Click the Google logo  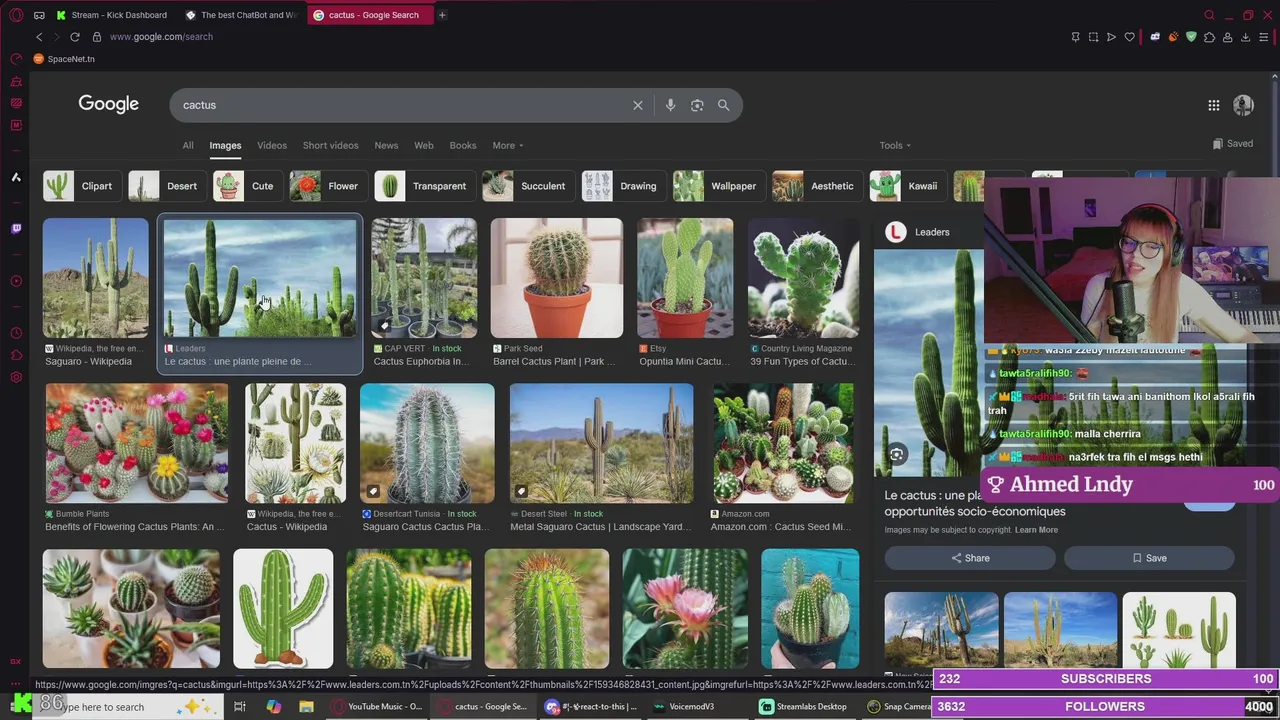click(x=109, y=104)
